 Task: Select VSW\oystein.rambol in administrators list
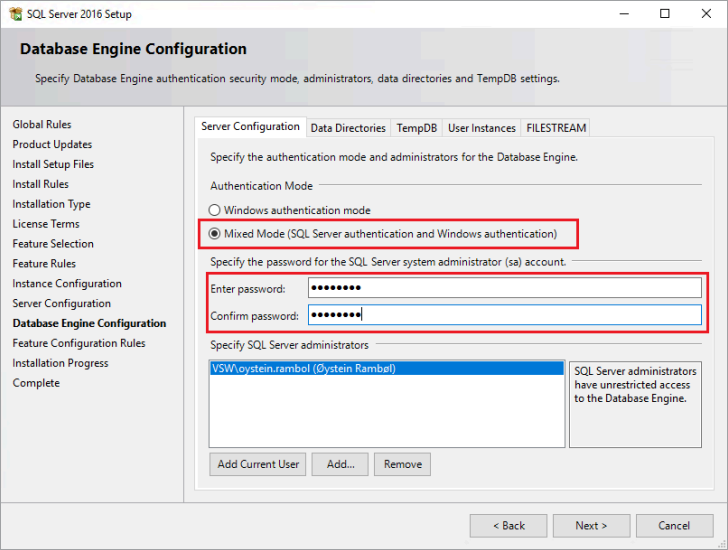(x=304, y=368)
